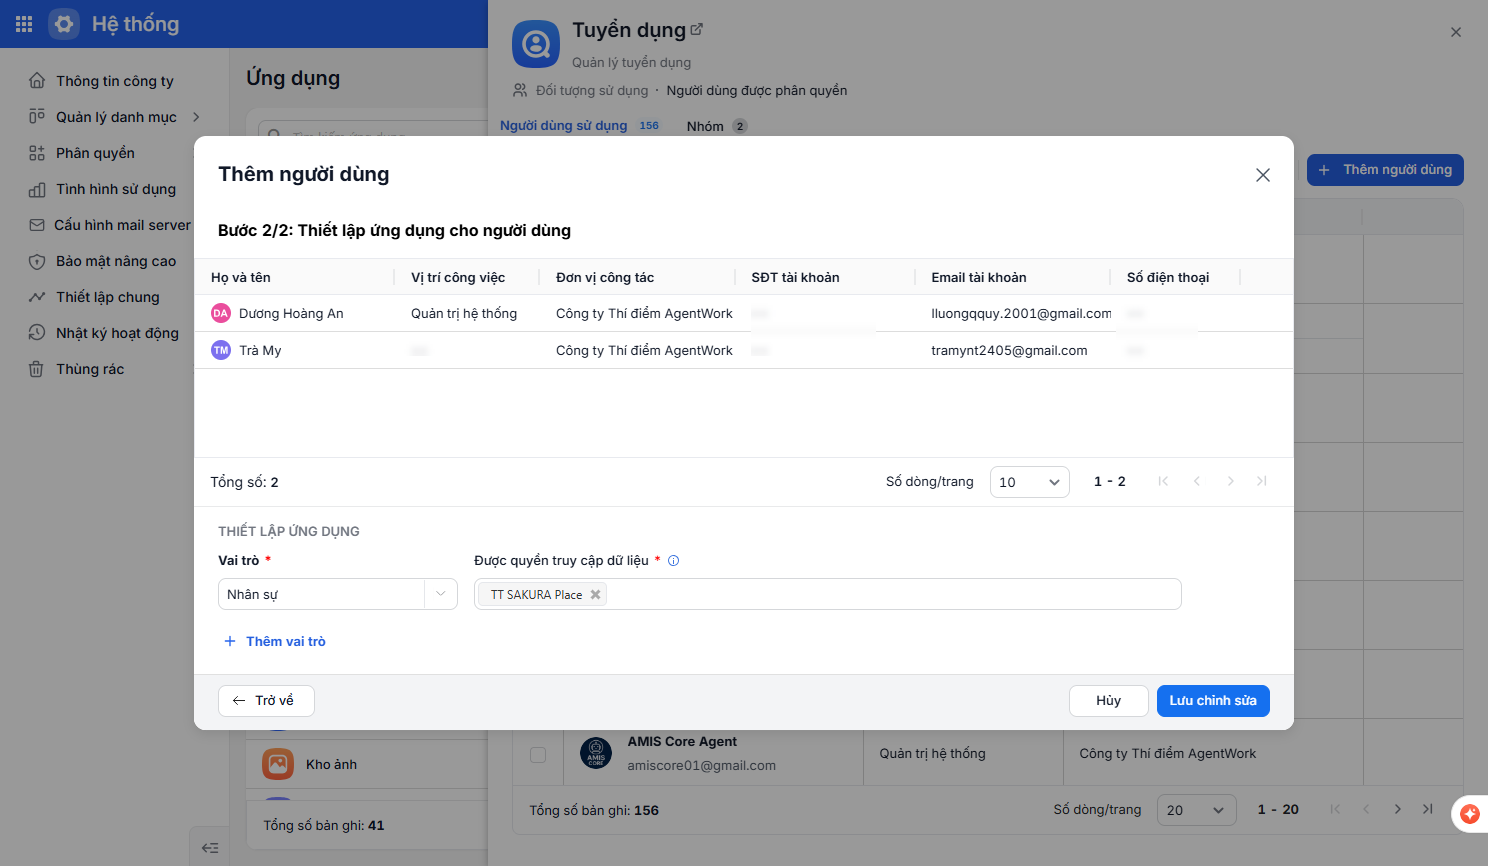The image size is (1488, 866).
Task: Click the Kho ảnh app icon
Action: [x=278, y=764]
